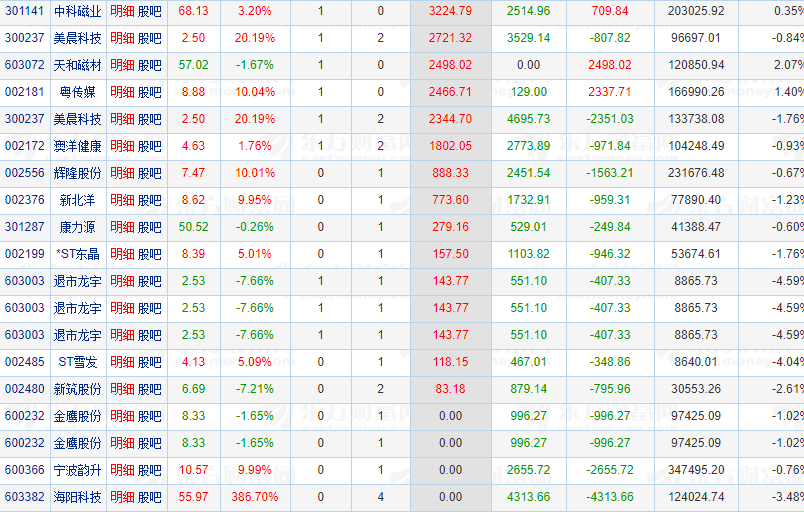Open the *ST东晶 stock name link

pos(77,254)
